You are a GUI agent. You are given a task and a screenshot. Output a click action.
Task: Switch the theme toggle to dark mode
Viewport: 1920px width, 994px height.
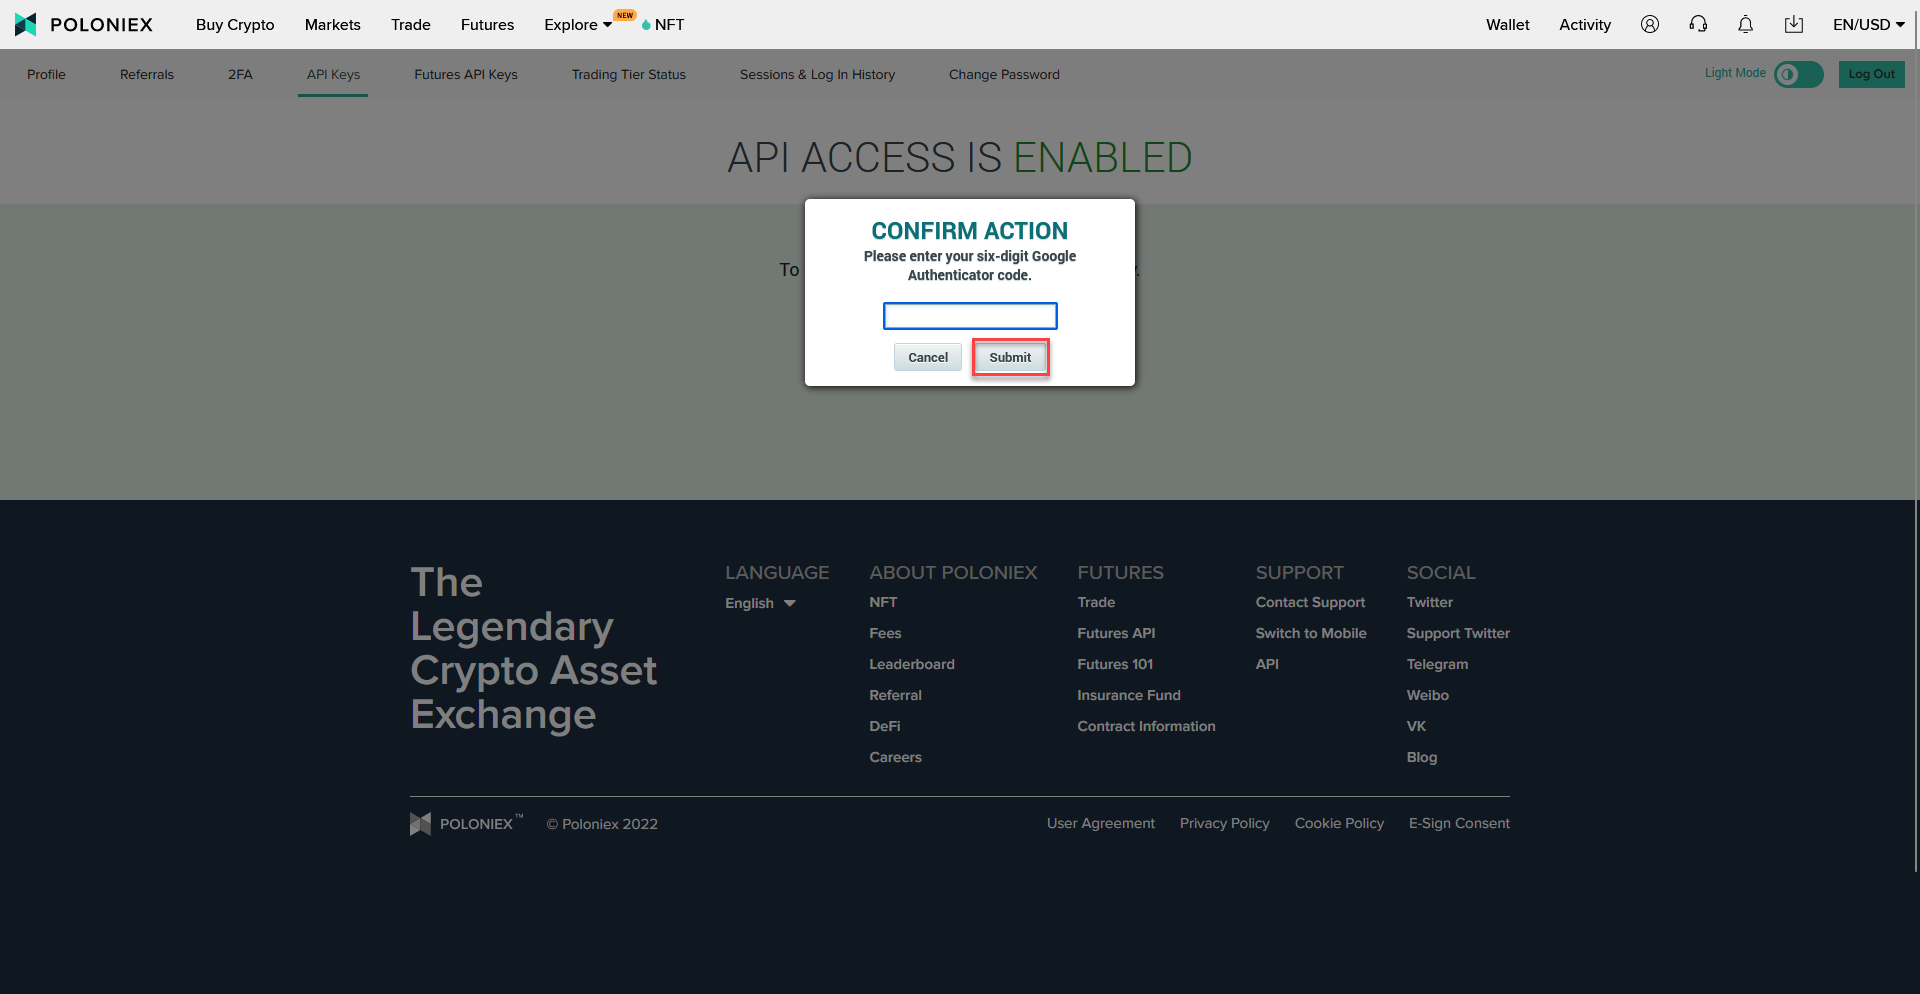(1797, 74)
